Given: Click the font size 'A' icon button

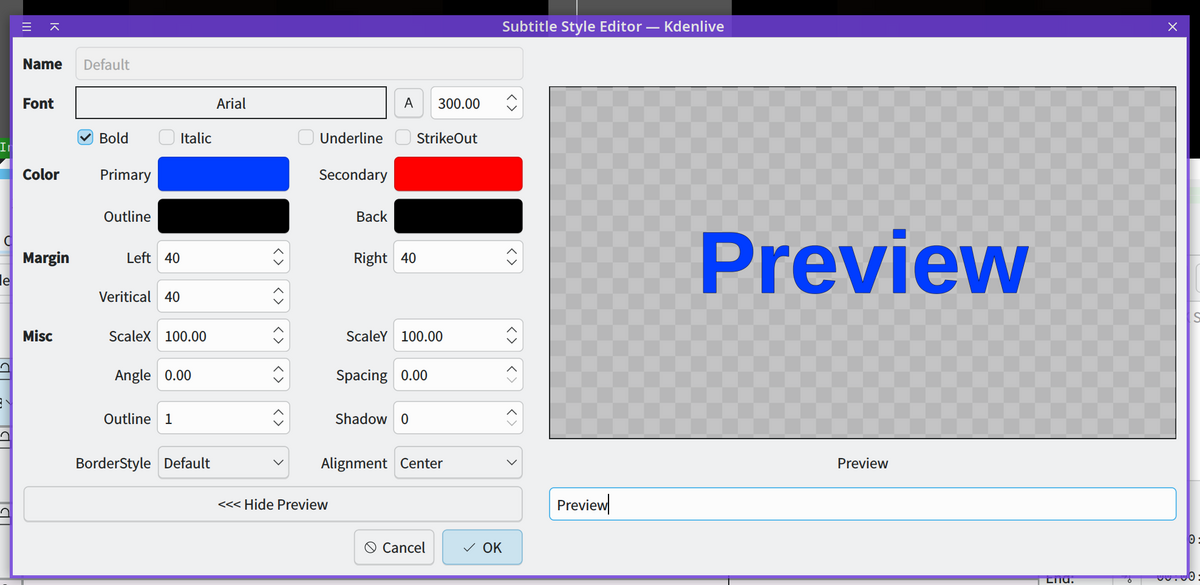Looking at the screenshot, I should (408, 103).
